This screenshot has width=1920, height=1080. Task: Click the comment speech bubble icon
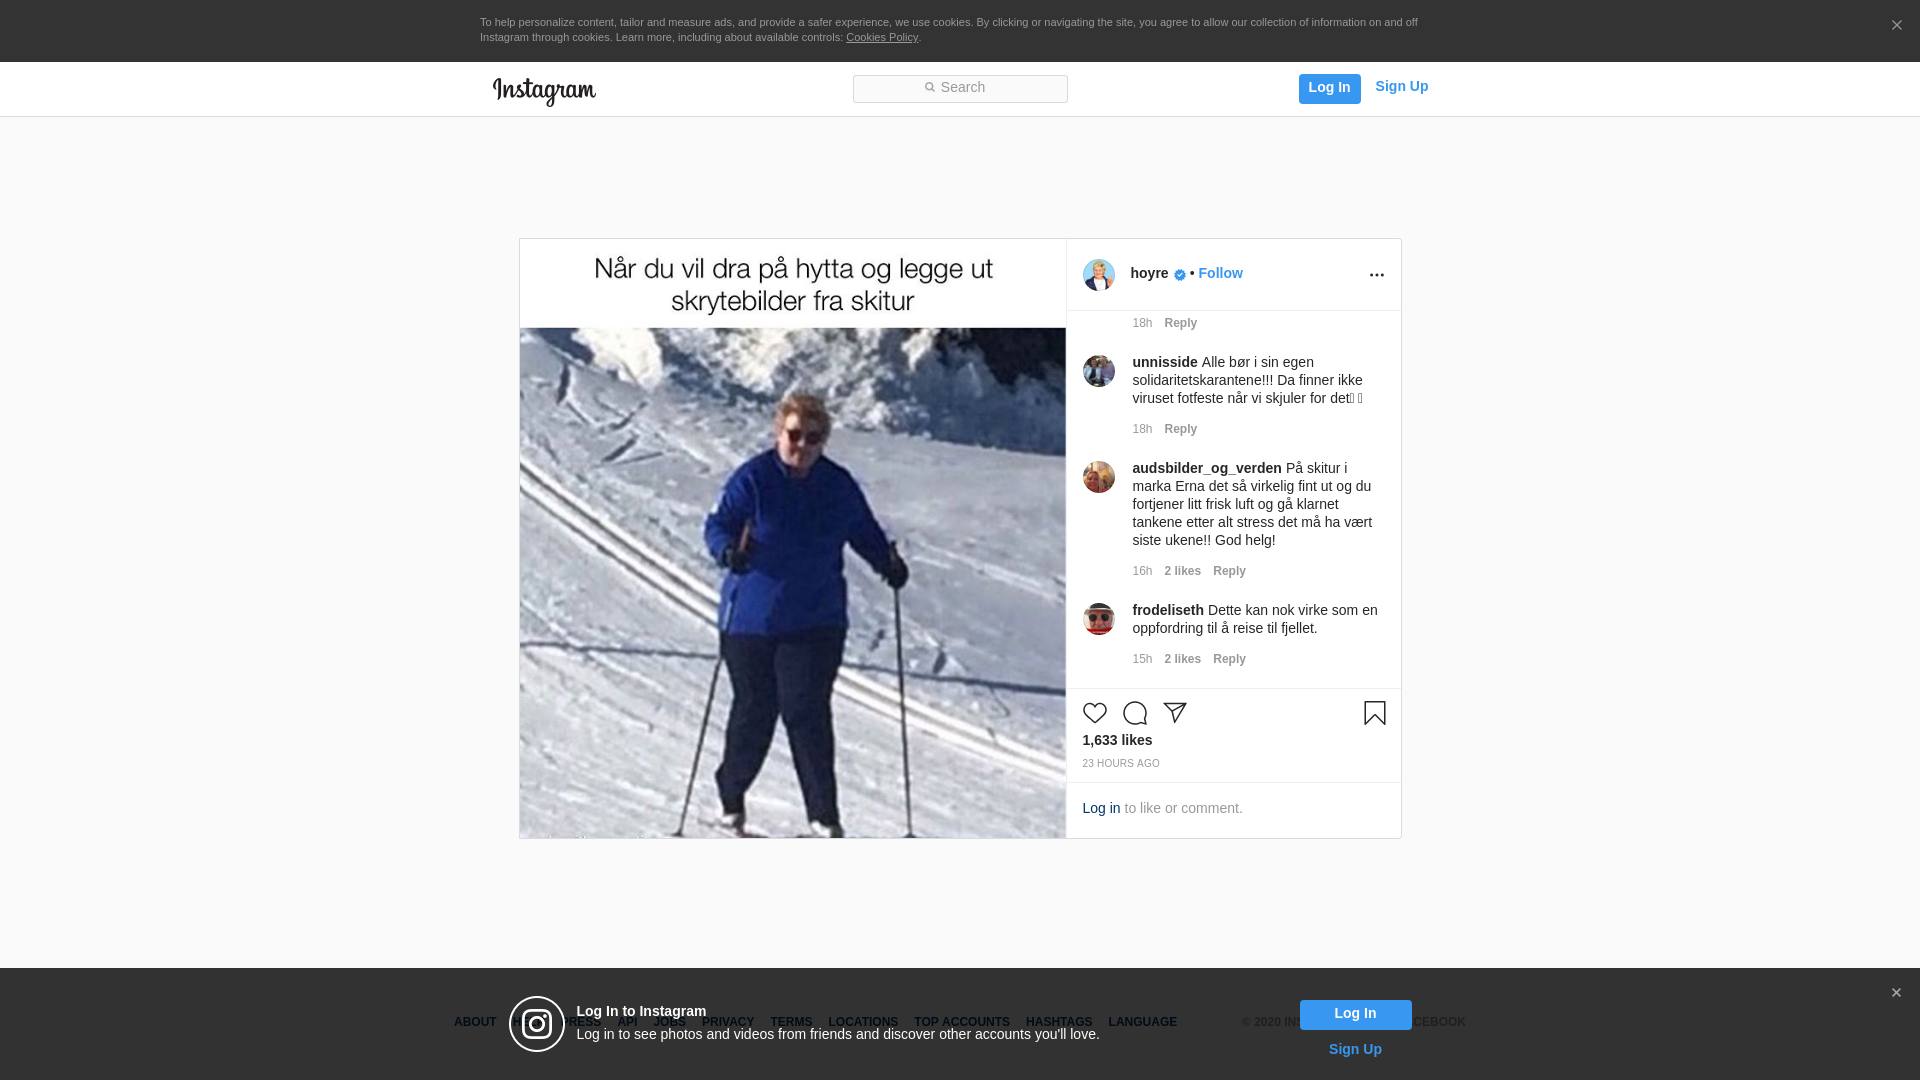1134,713
